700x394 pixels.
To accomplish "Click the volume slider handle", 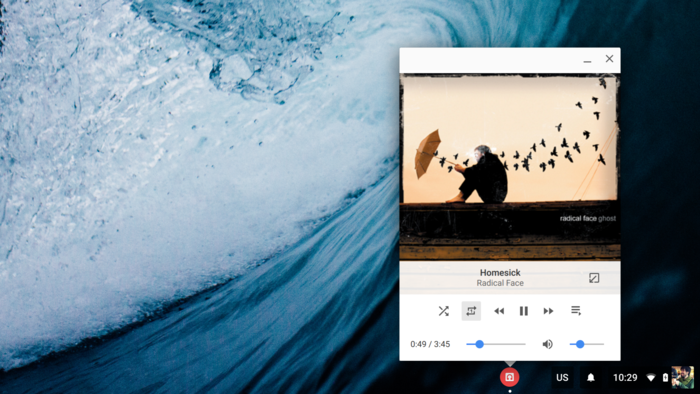I will point(580,344).
